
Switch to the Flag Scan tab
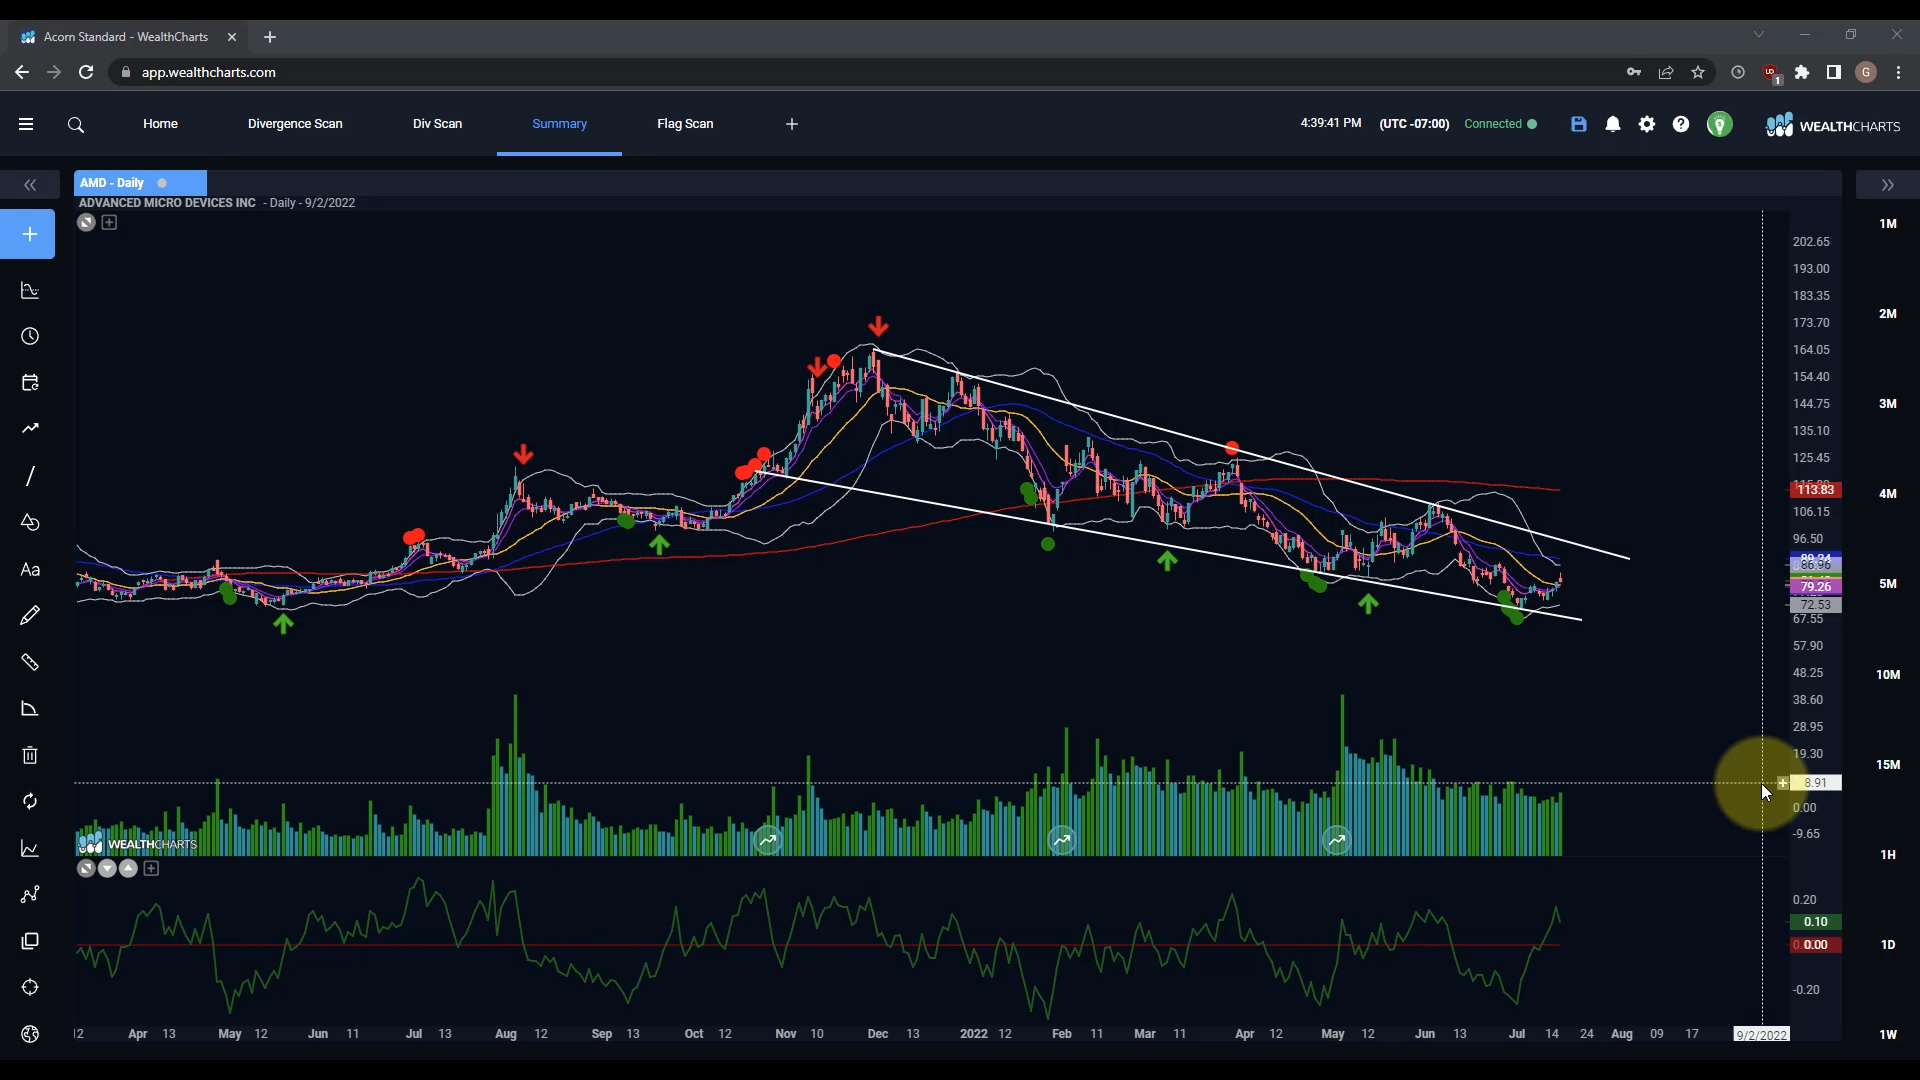coord(685,124)
